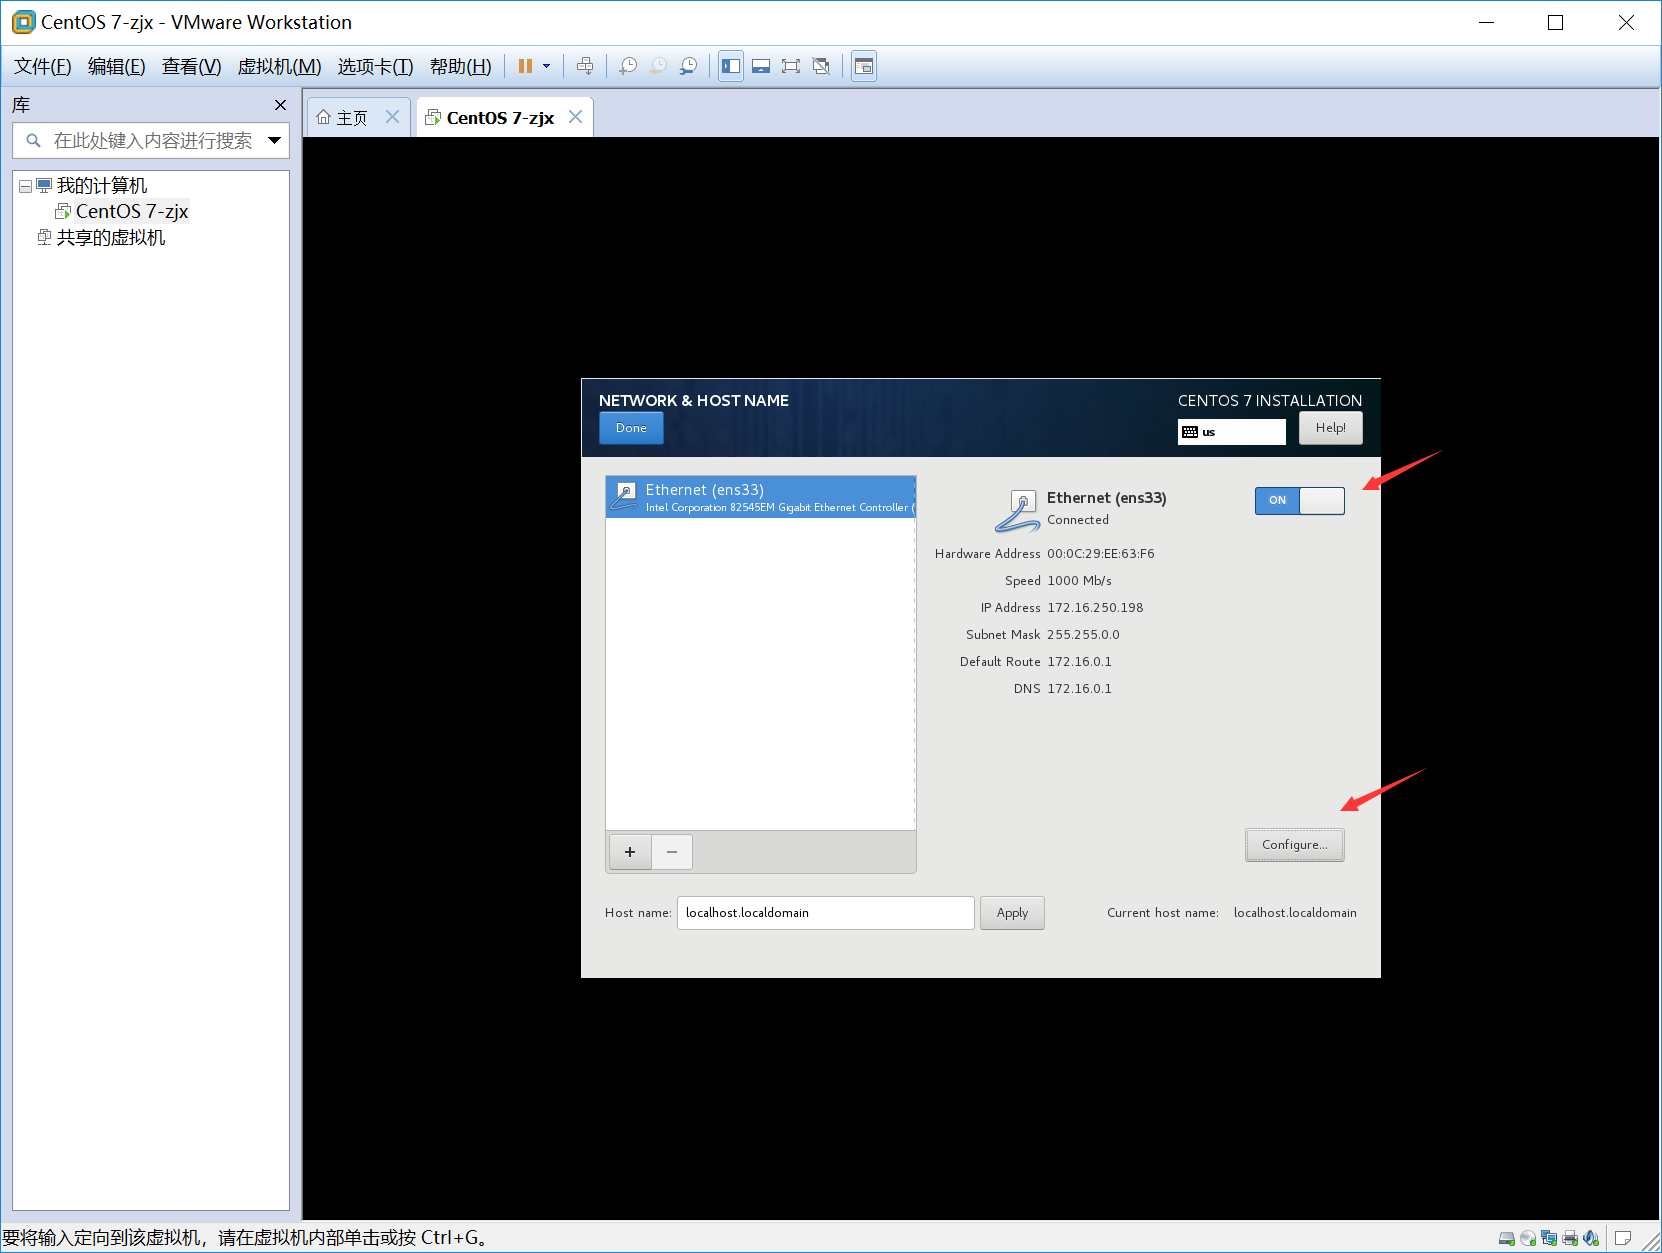Click the IP Address value 172.16.250.198
1662x1253 pixels.
pyautogui.click(x=1095, y=608)
